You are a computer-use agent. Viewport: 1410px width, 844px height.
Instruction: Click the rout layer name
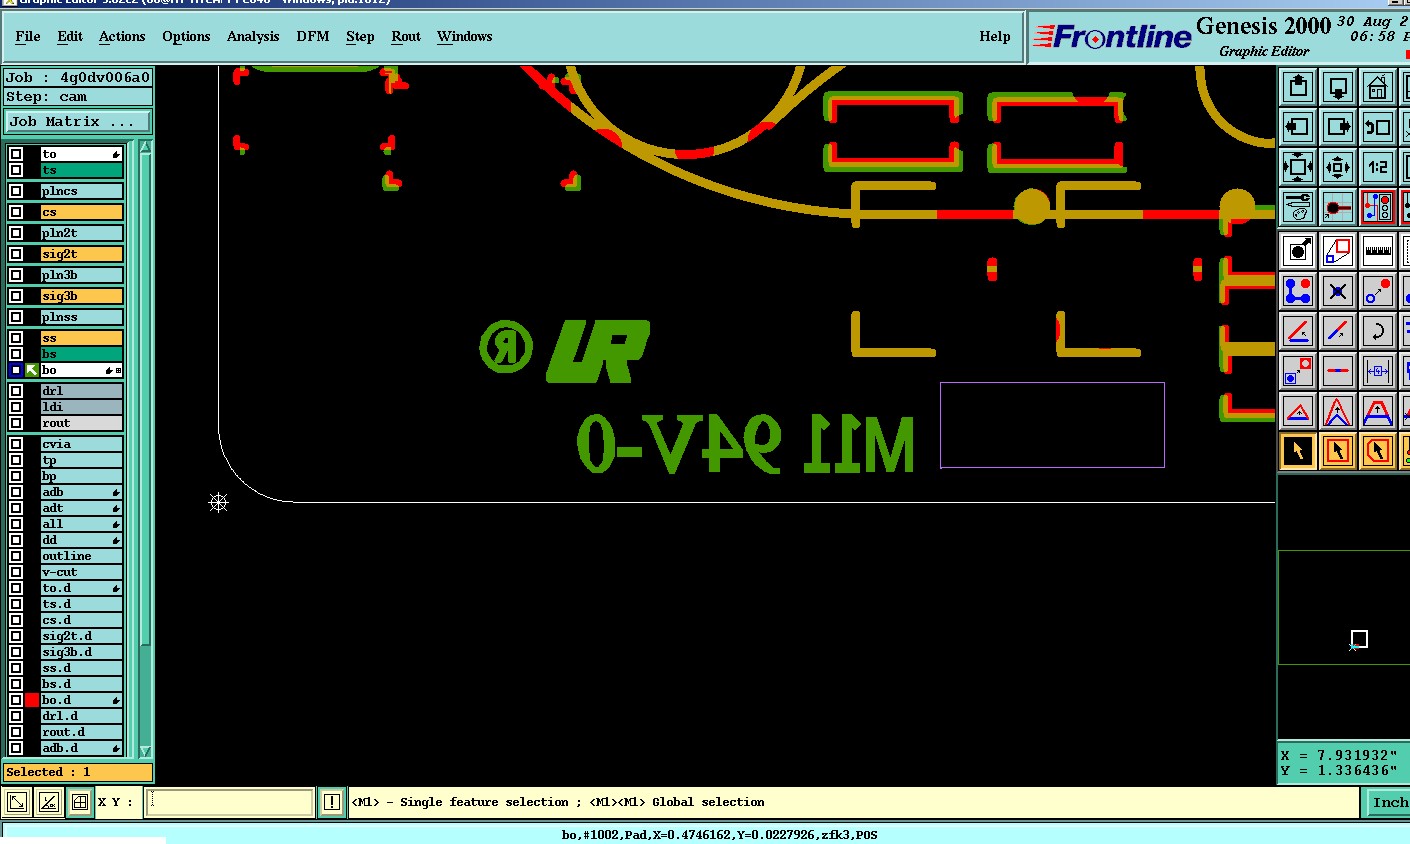click(x=81, y=423)
